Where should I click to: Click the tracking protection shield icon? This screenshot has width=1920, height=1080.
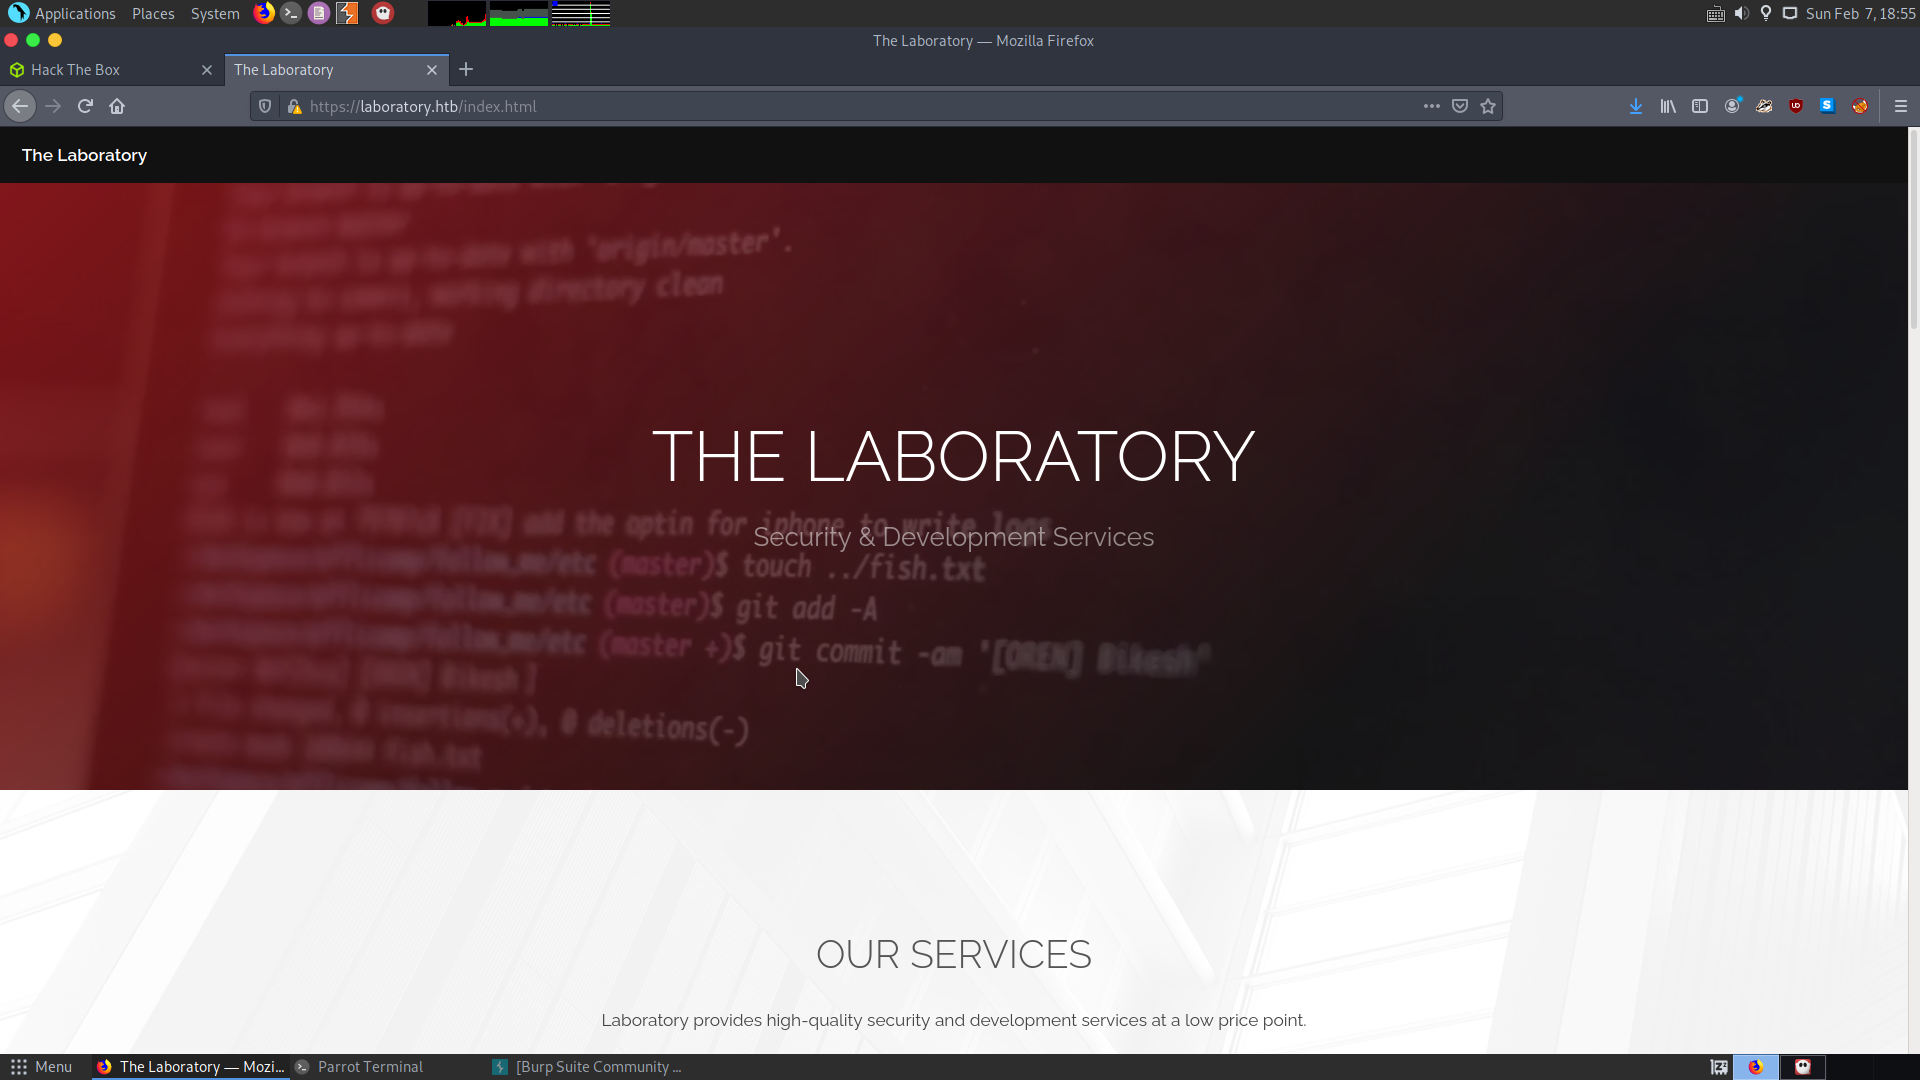265,106
